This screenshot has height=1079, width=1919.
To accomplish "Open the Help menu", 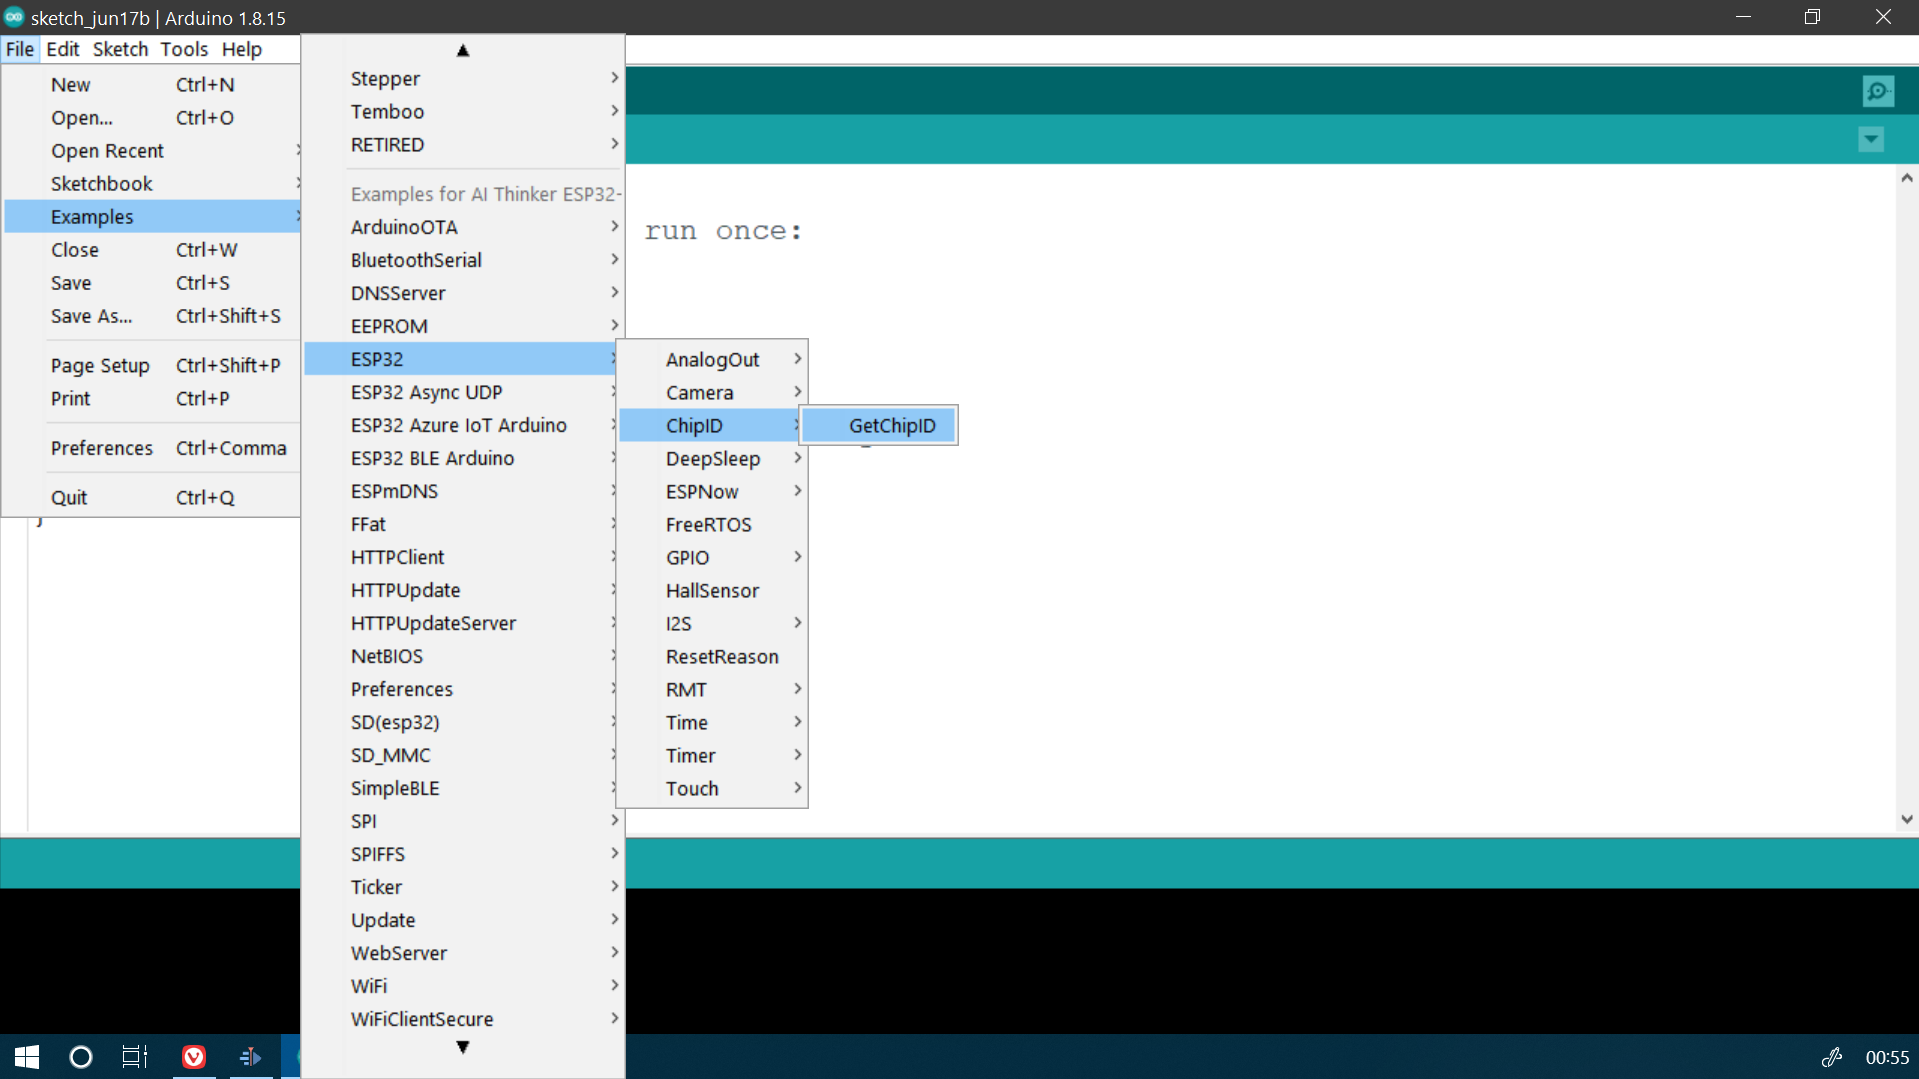I will point(241,49).
